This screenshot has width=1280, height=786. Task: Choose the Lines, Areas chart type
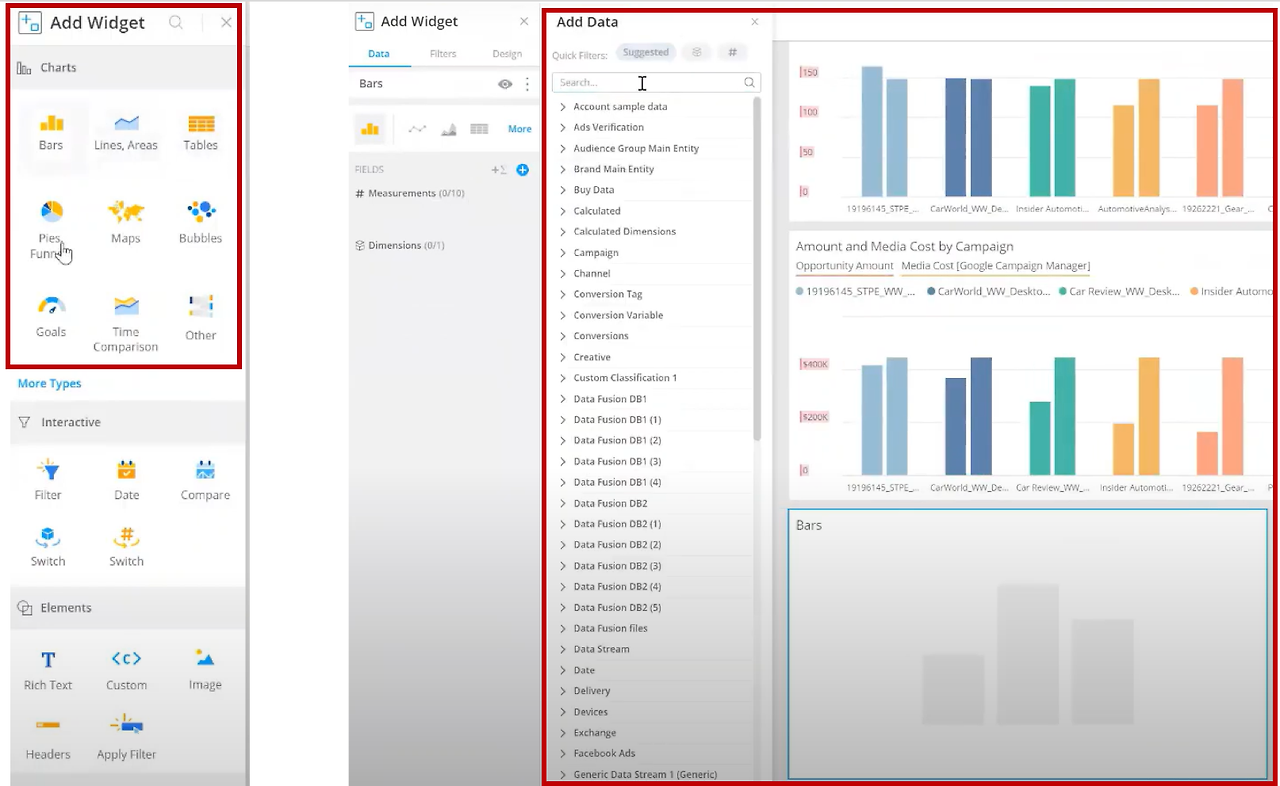pyautogui.click(x=126, y=131)
